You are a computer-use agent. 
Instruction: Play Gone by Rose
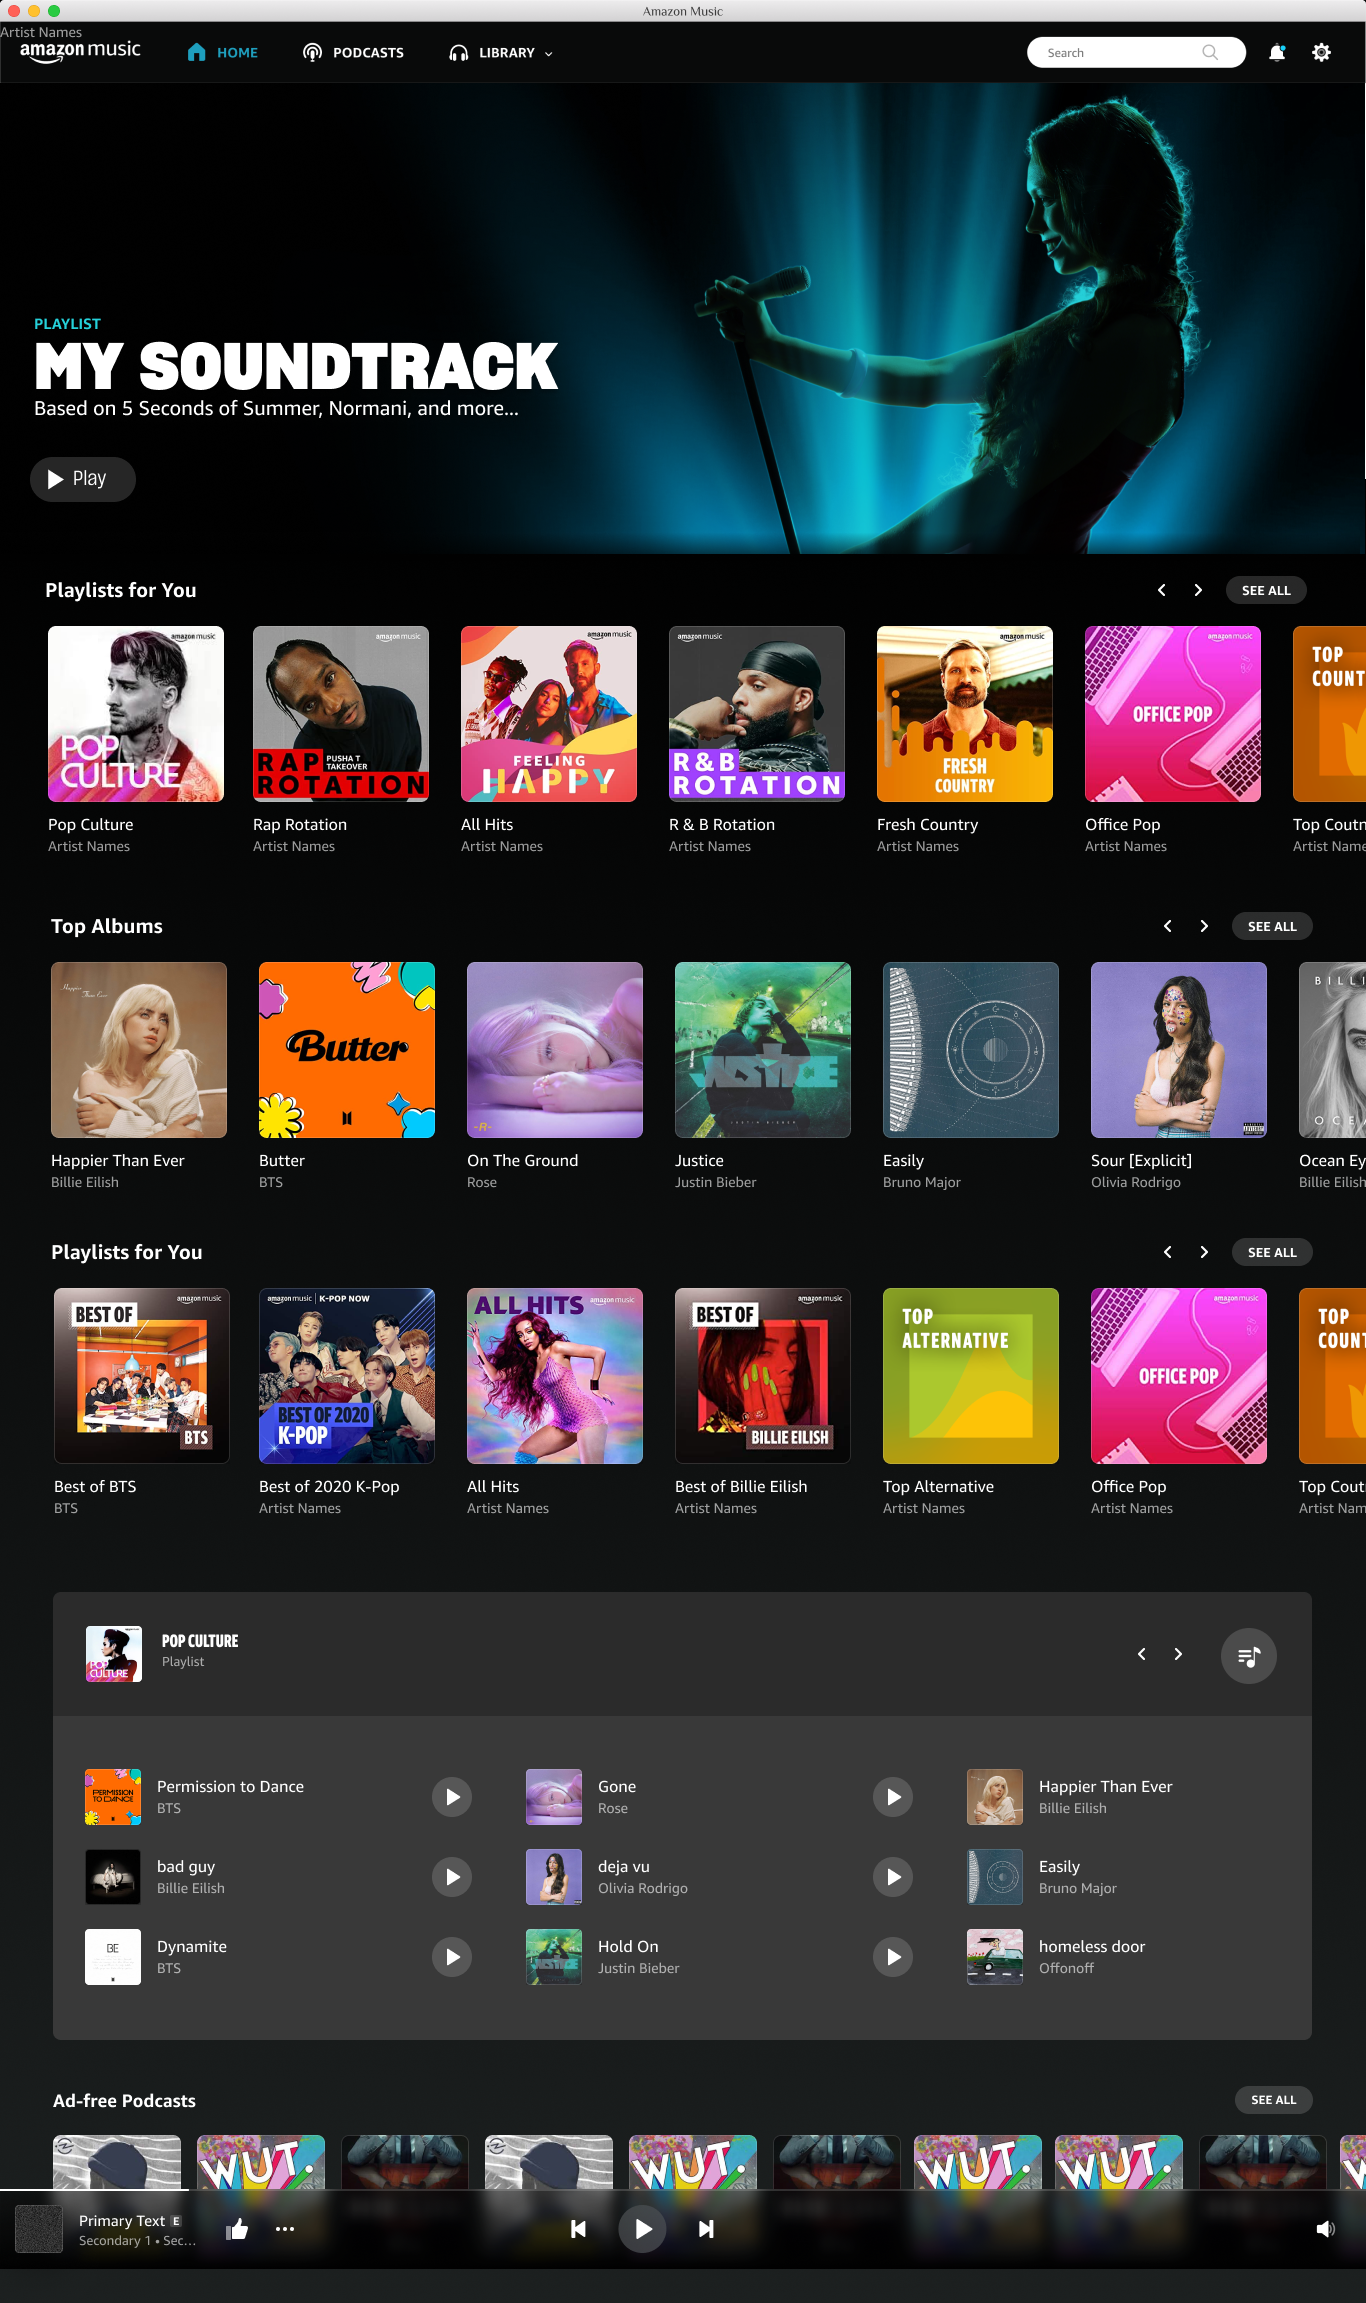pyautogui.click(x=893, y=1797)
